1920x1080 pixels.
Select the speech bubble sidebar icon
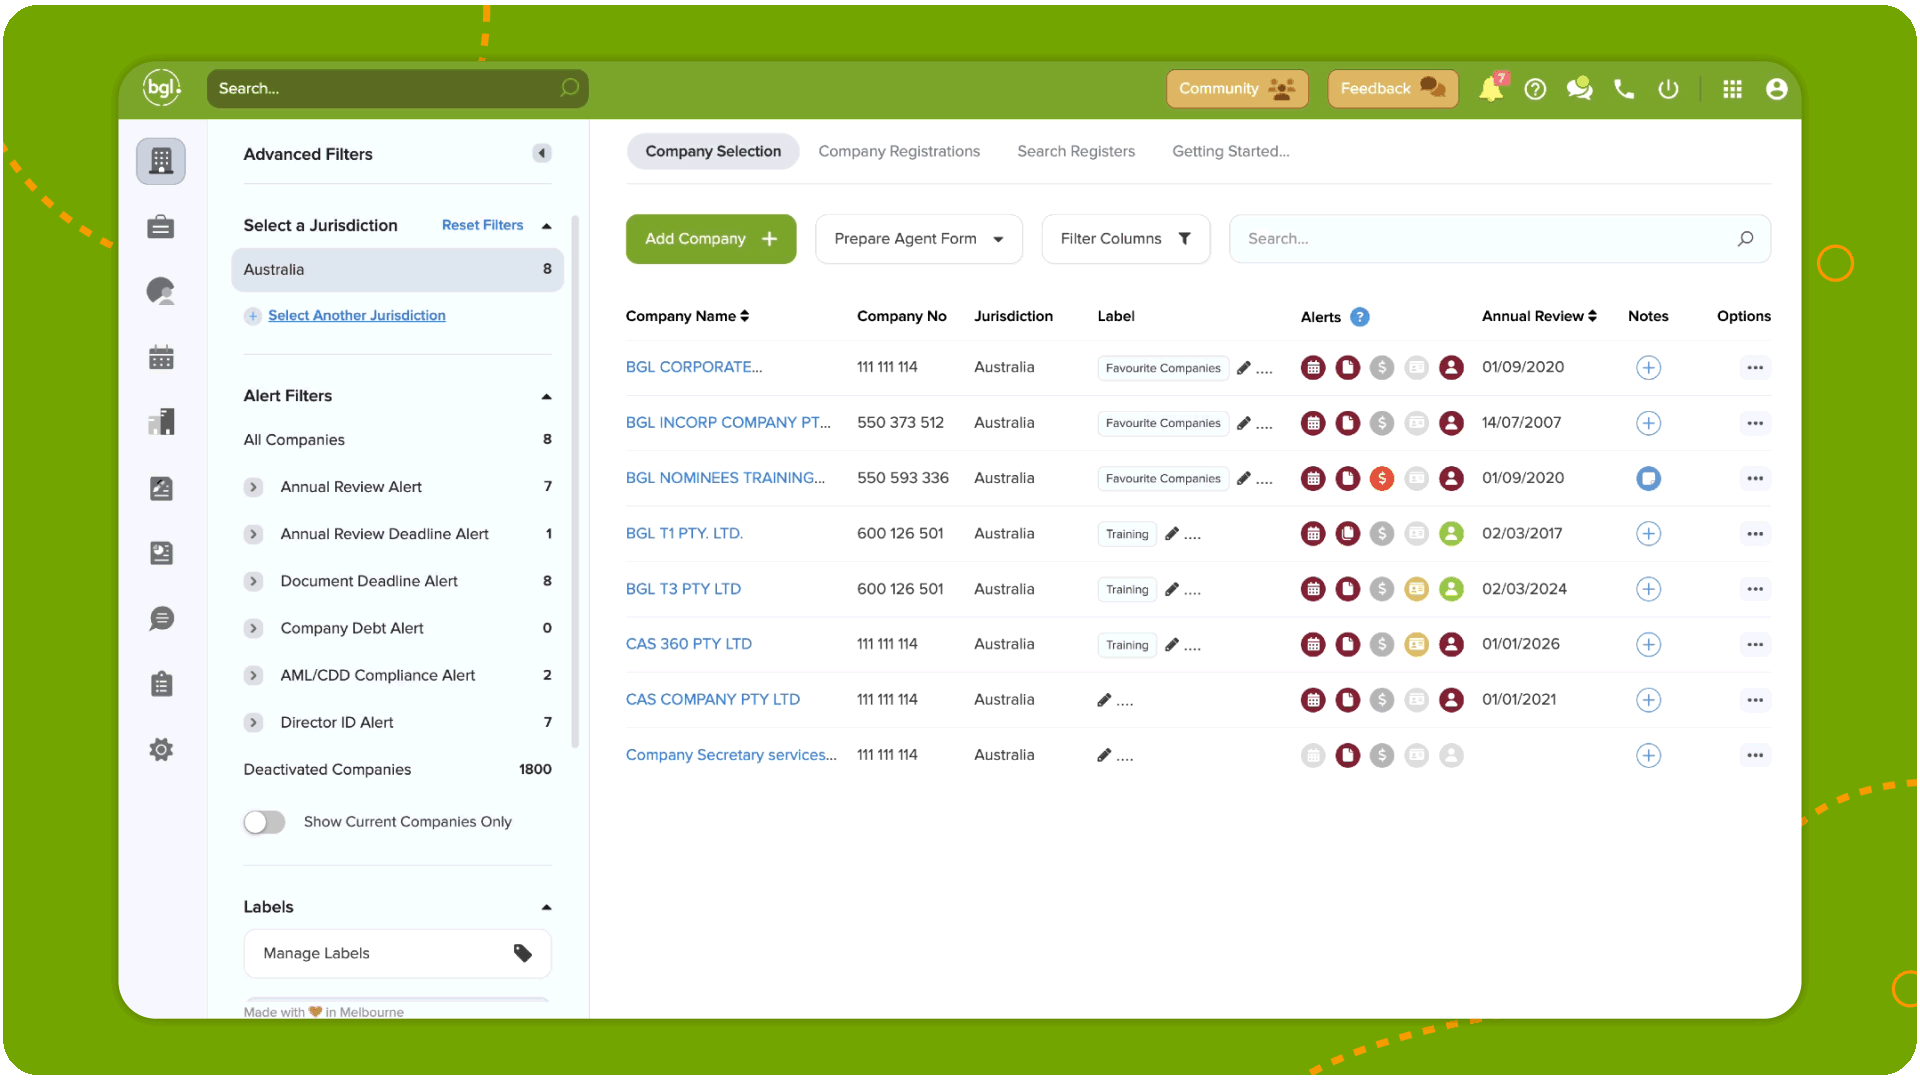[x=161, y=618]
